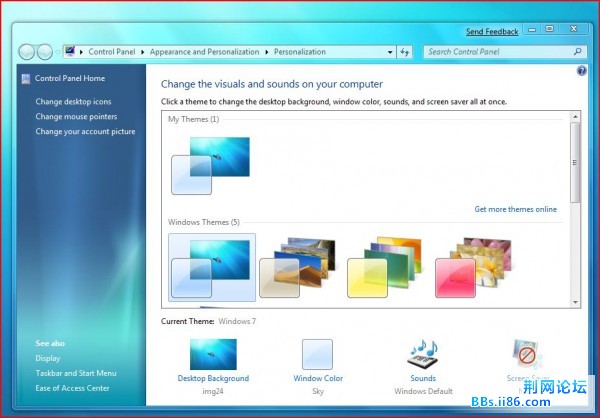Screen dimensions: 600x418
Task: Select the saved theme under My Themes
Action: tap(211, 166)
